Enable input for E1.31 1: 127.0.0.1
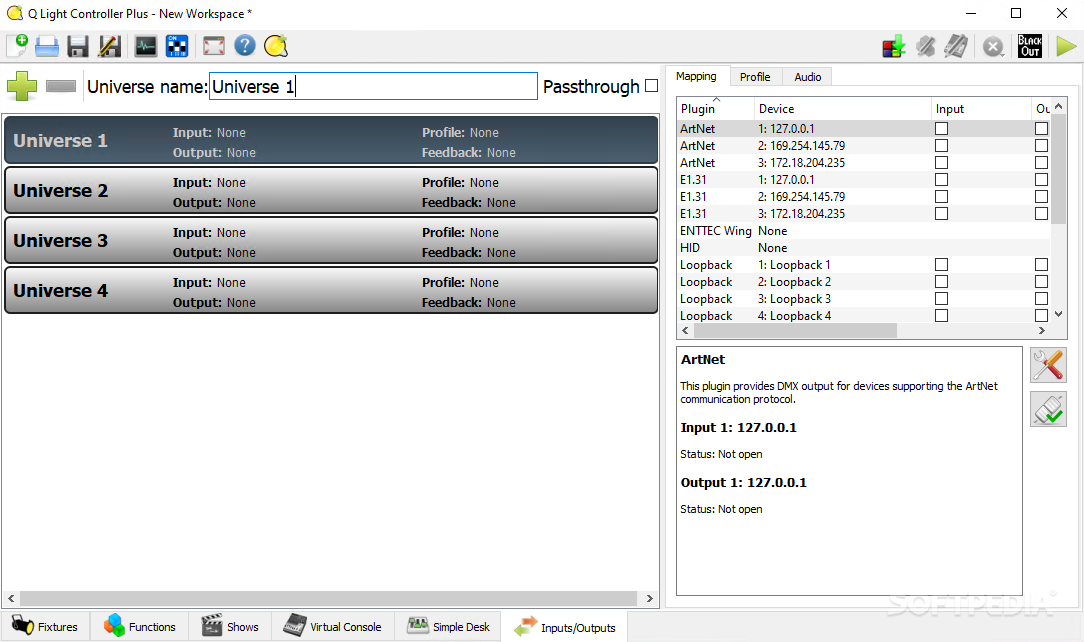This screenshot has height=642, width=1084. (x=942, y=180)
